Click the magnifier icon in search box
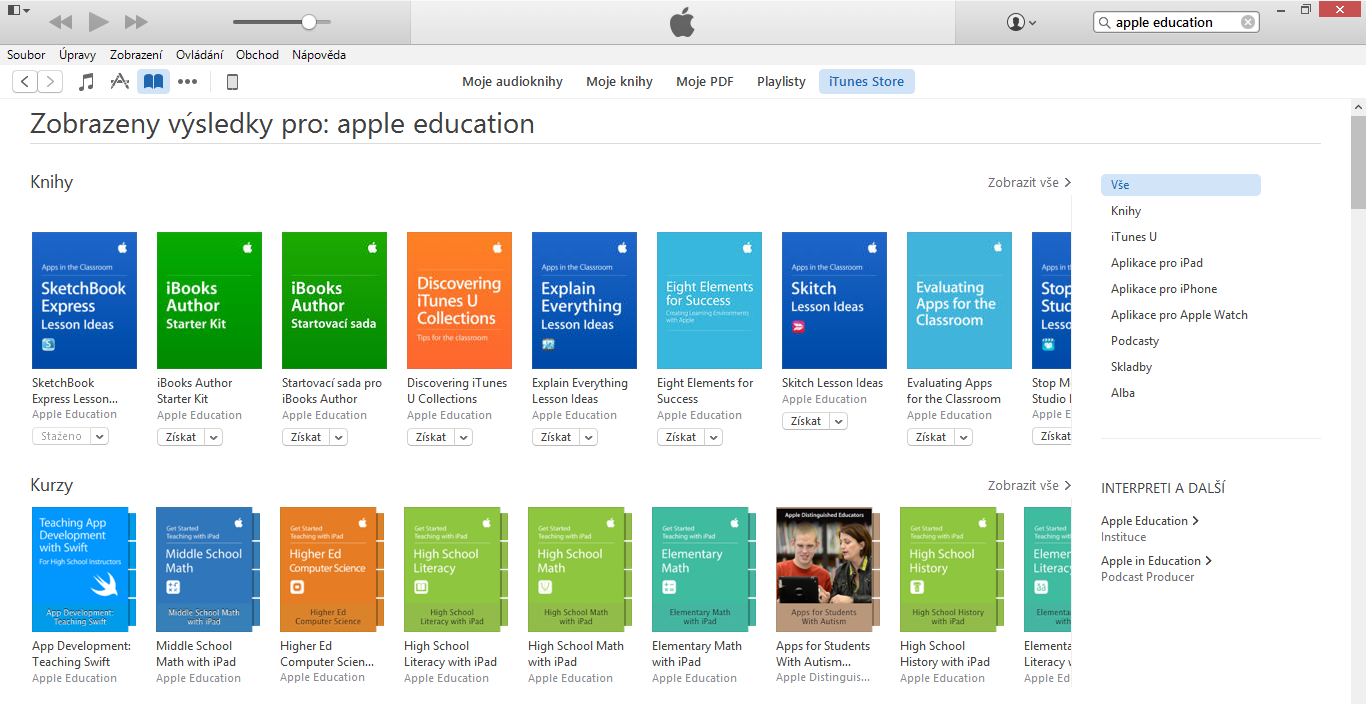 tap(1104, 22)
